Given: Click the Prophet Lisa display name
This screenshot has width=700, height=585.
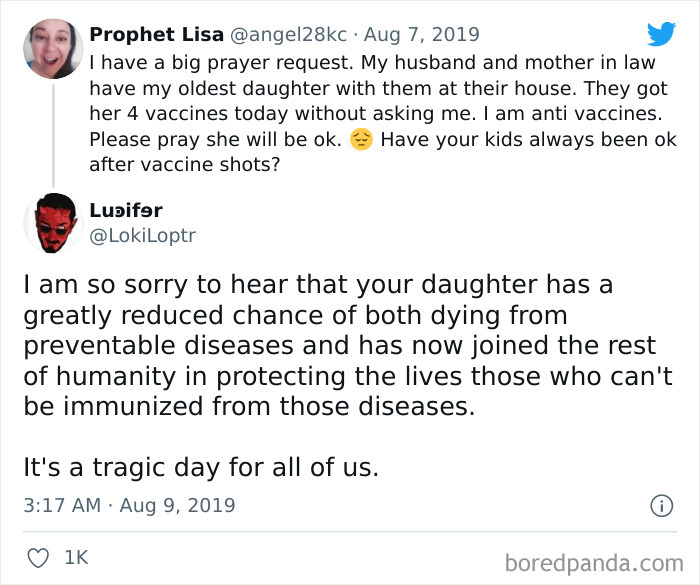Looking at the screenshot, I should (156, 34).
